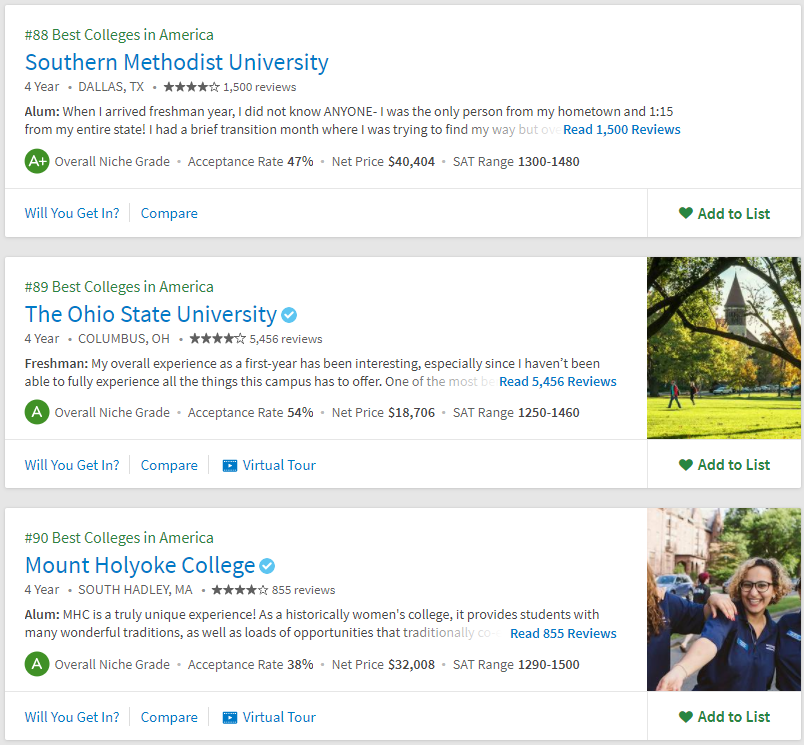804x745 pixels.
Task: Launch Virtual Tour of Ohio State
Action: coord(269,465)
